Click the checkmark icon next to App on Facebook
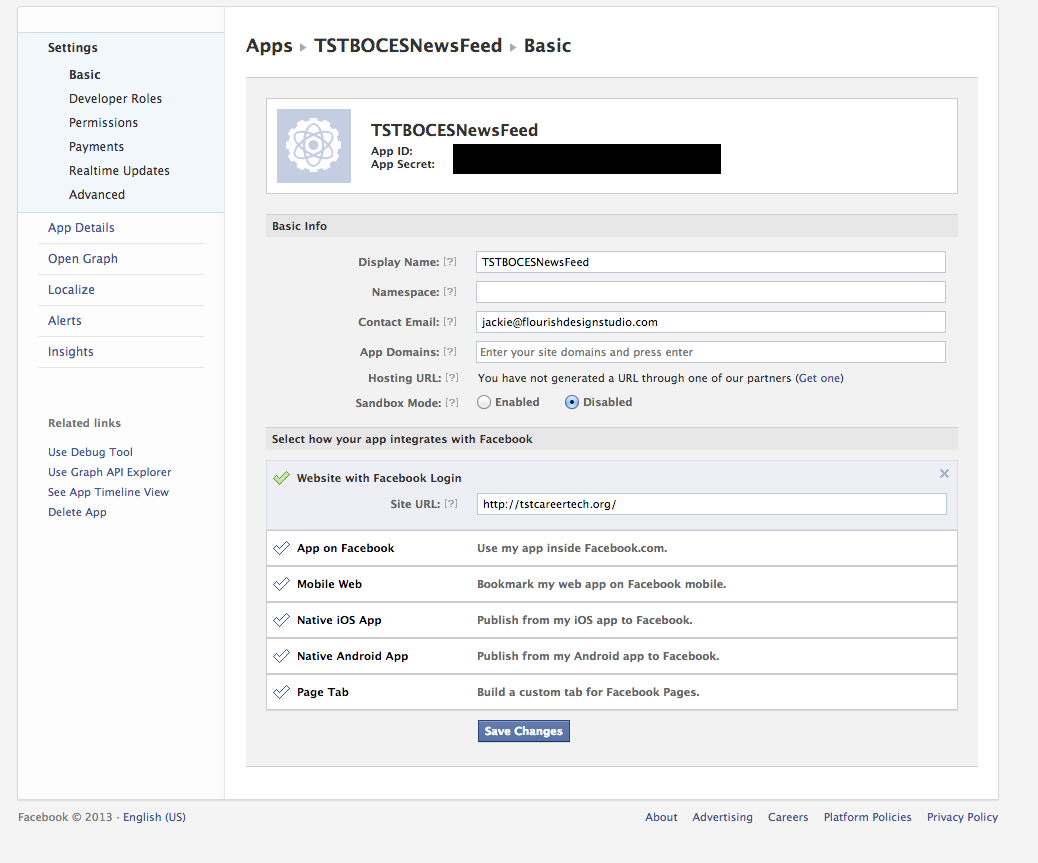Image resolution: width=1038 pixels, height=863 pixels. pyautogui.click(x=281, y=548)
